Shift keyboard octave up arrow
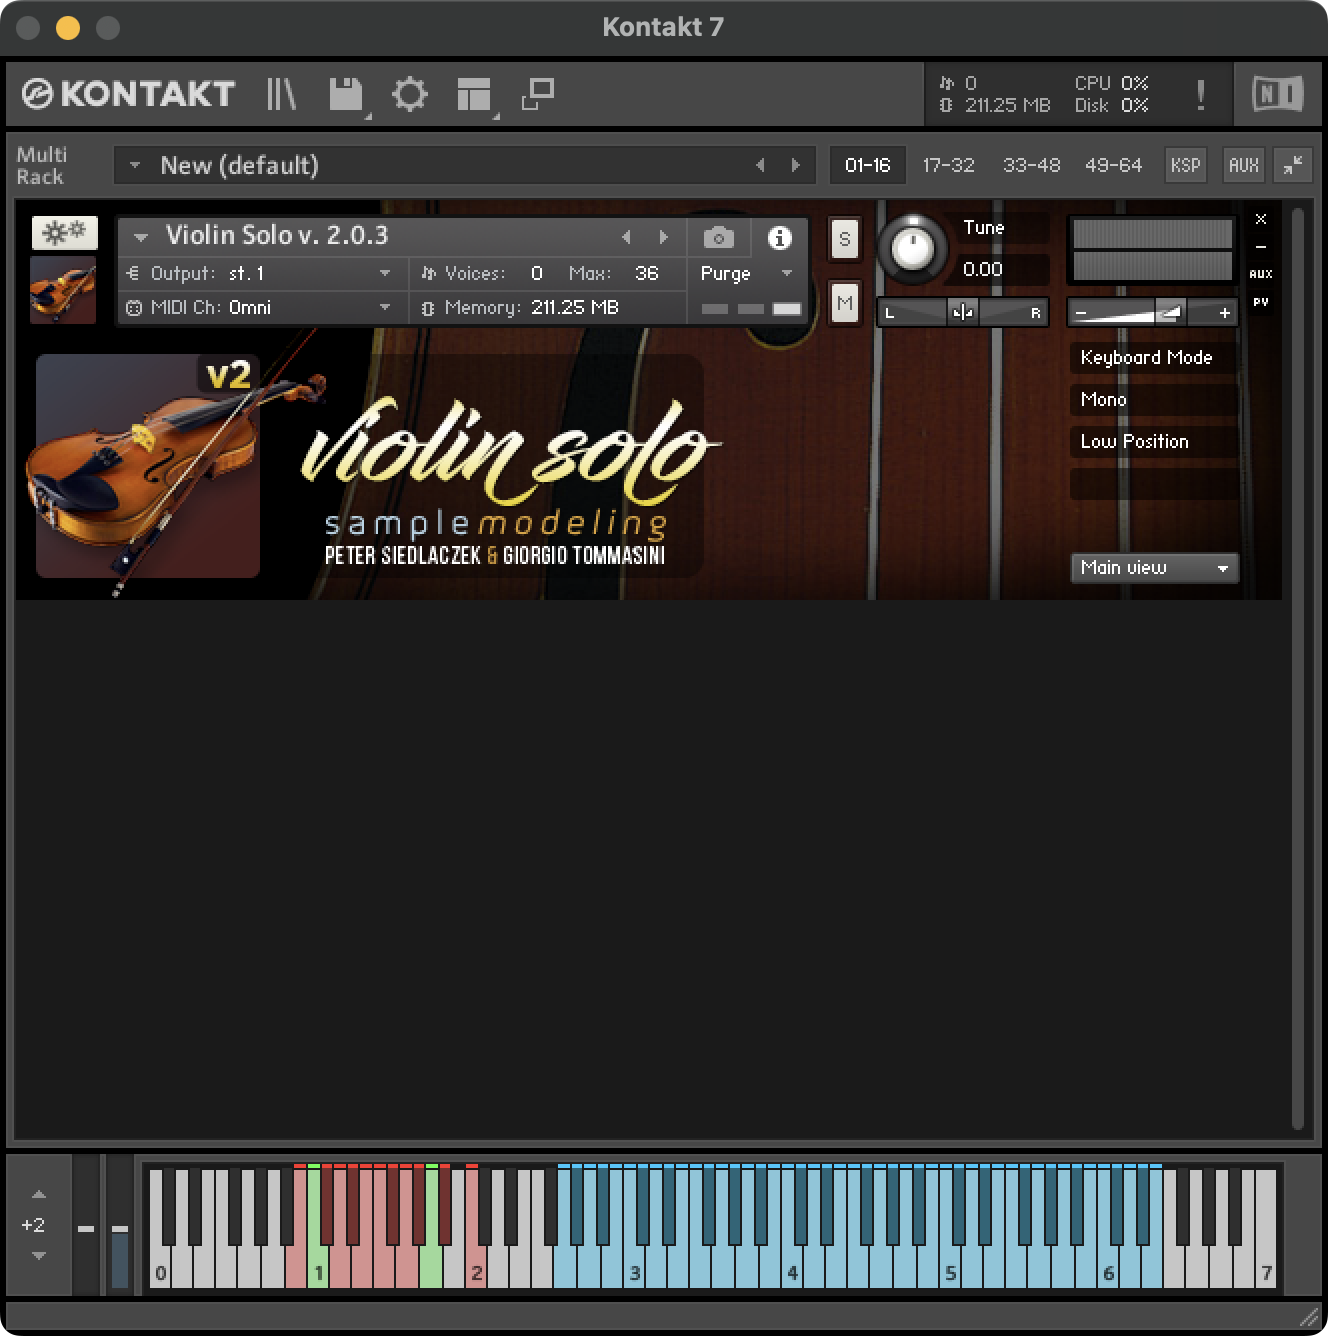1328x1336 pixels. point(38,1194)
